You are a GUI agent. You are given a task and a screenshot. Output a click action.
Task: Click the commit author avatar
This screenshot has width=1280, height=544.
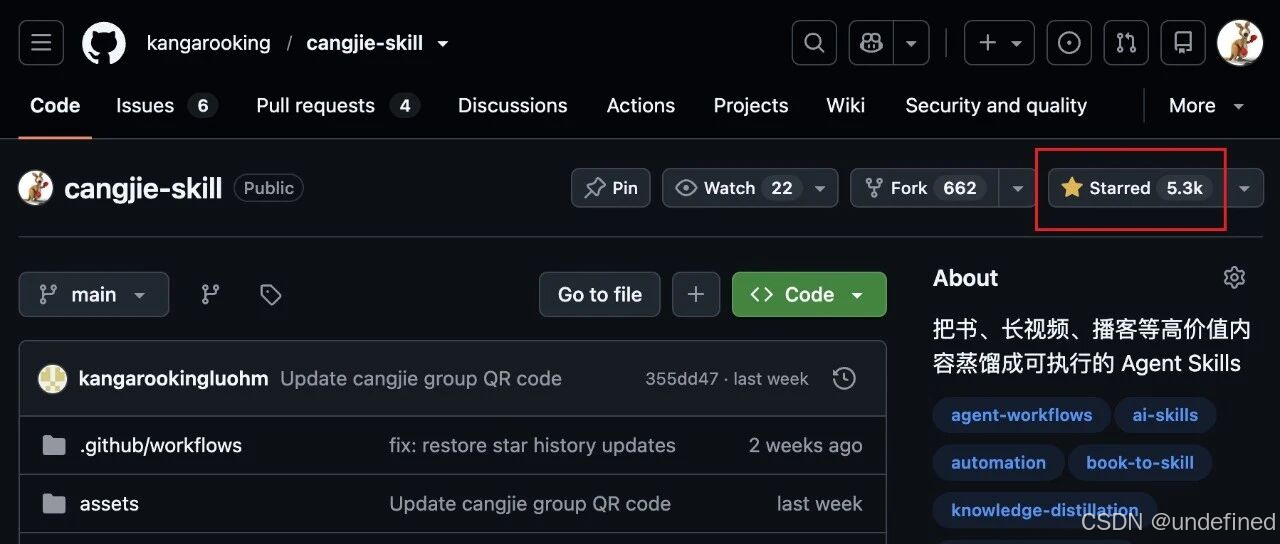(52, 379)
